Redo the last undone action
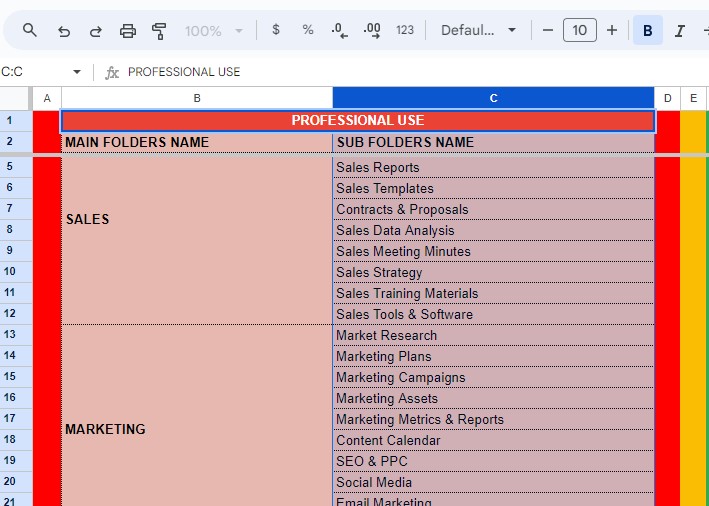 [x=96, y=31]
